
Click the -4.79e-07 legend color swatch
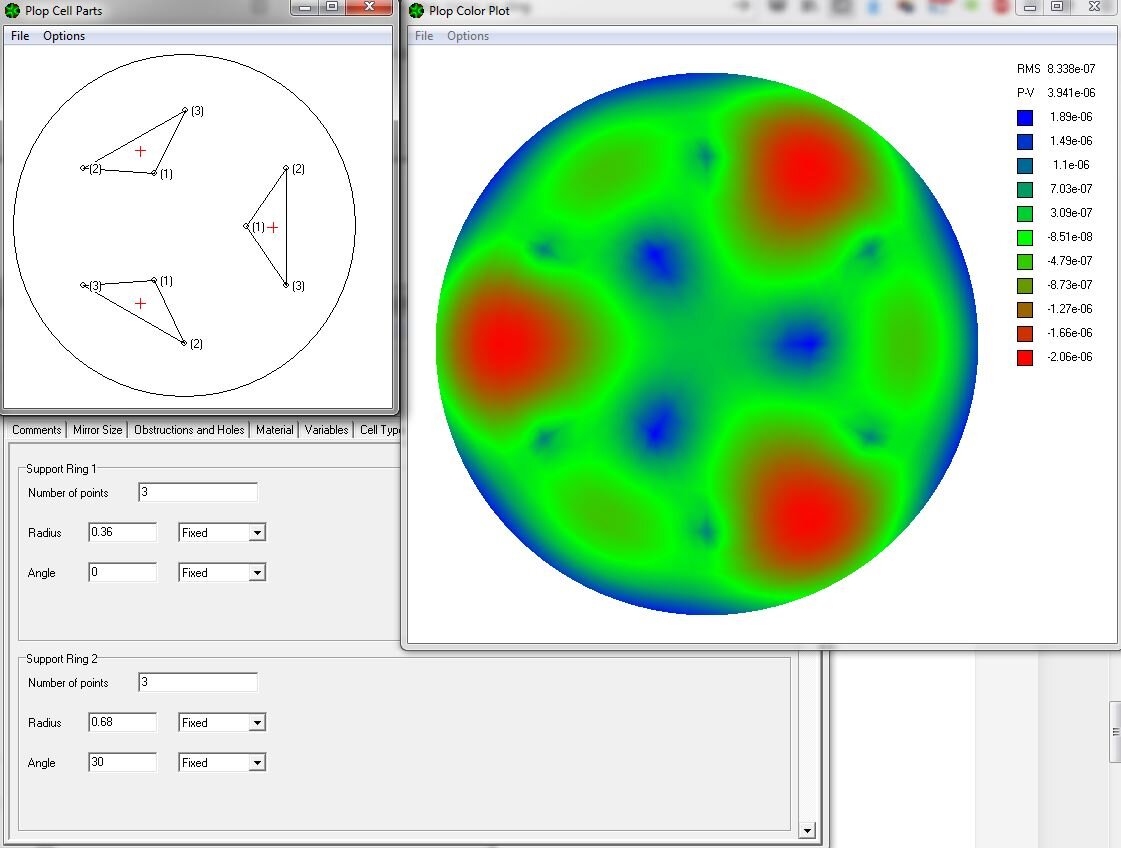coord(1024,262)
